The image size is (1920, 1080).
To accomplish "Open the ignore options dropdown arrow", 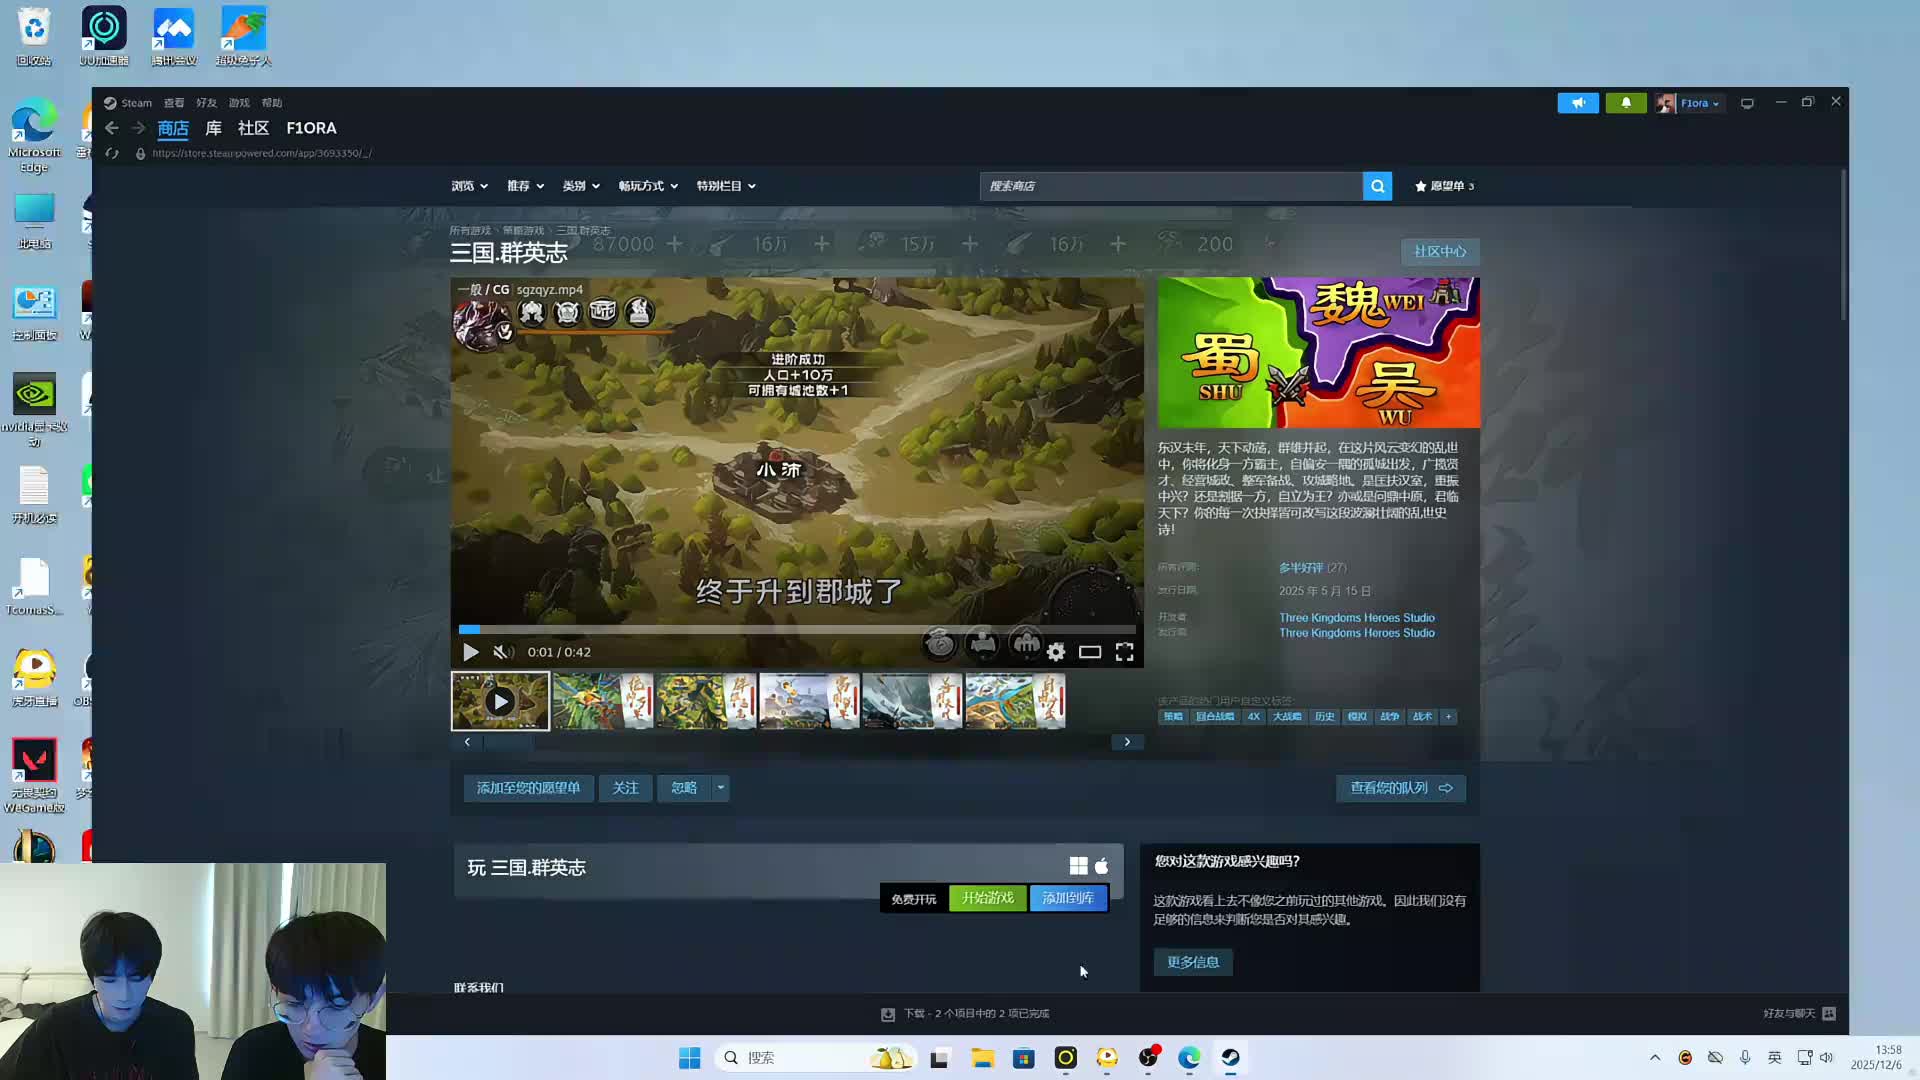I will pos(720,788).
